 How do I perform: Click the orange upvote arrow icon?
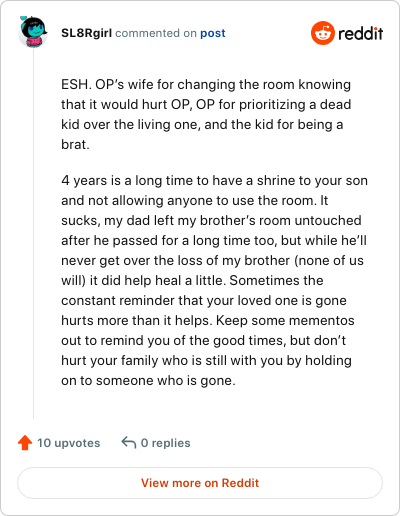25,443
